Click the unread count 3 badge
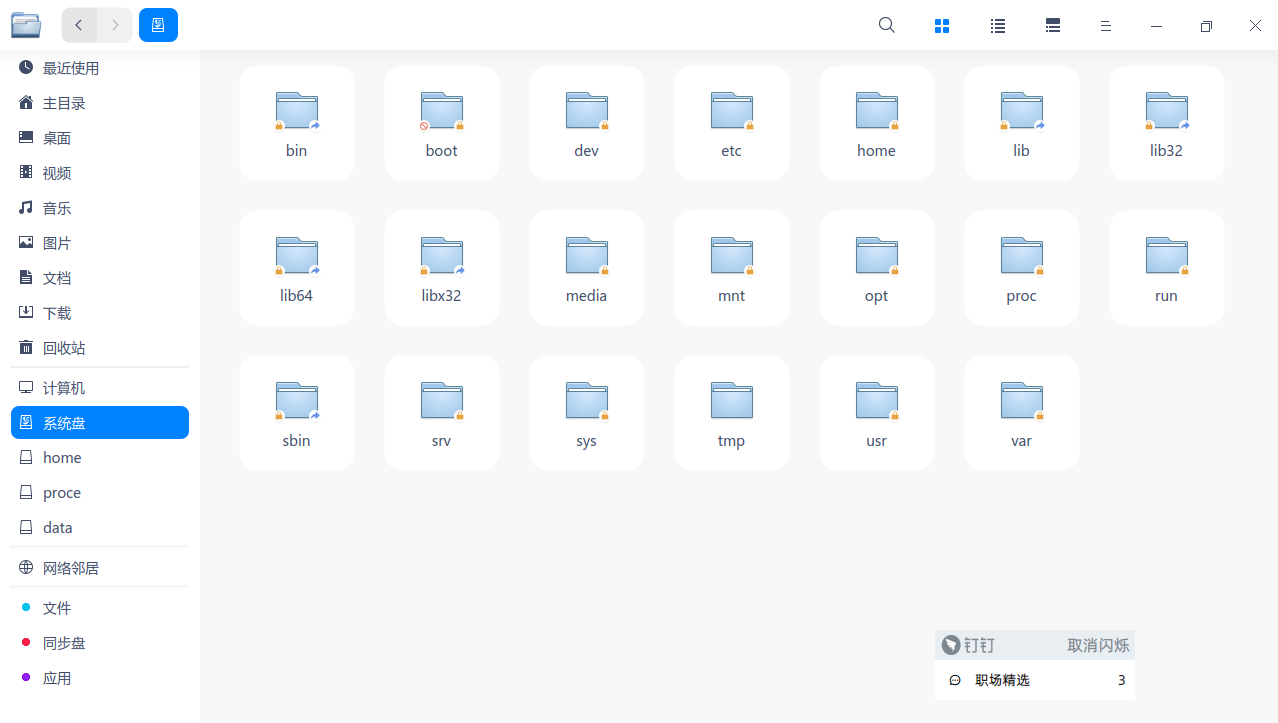 (1121, 680)
